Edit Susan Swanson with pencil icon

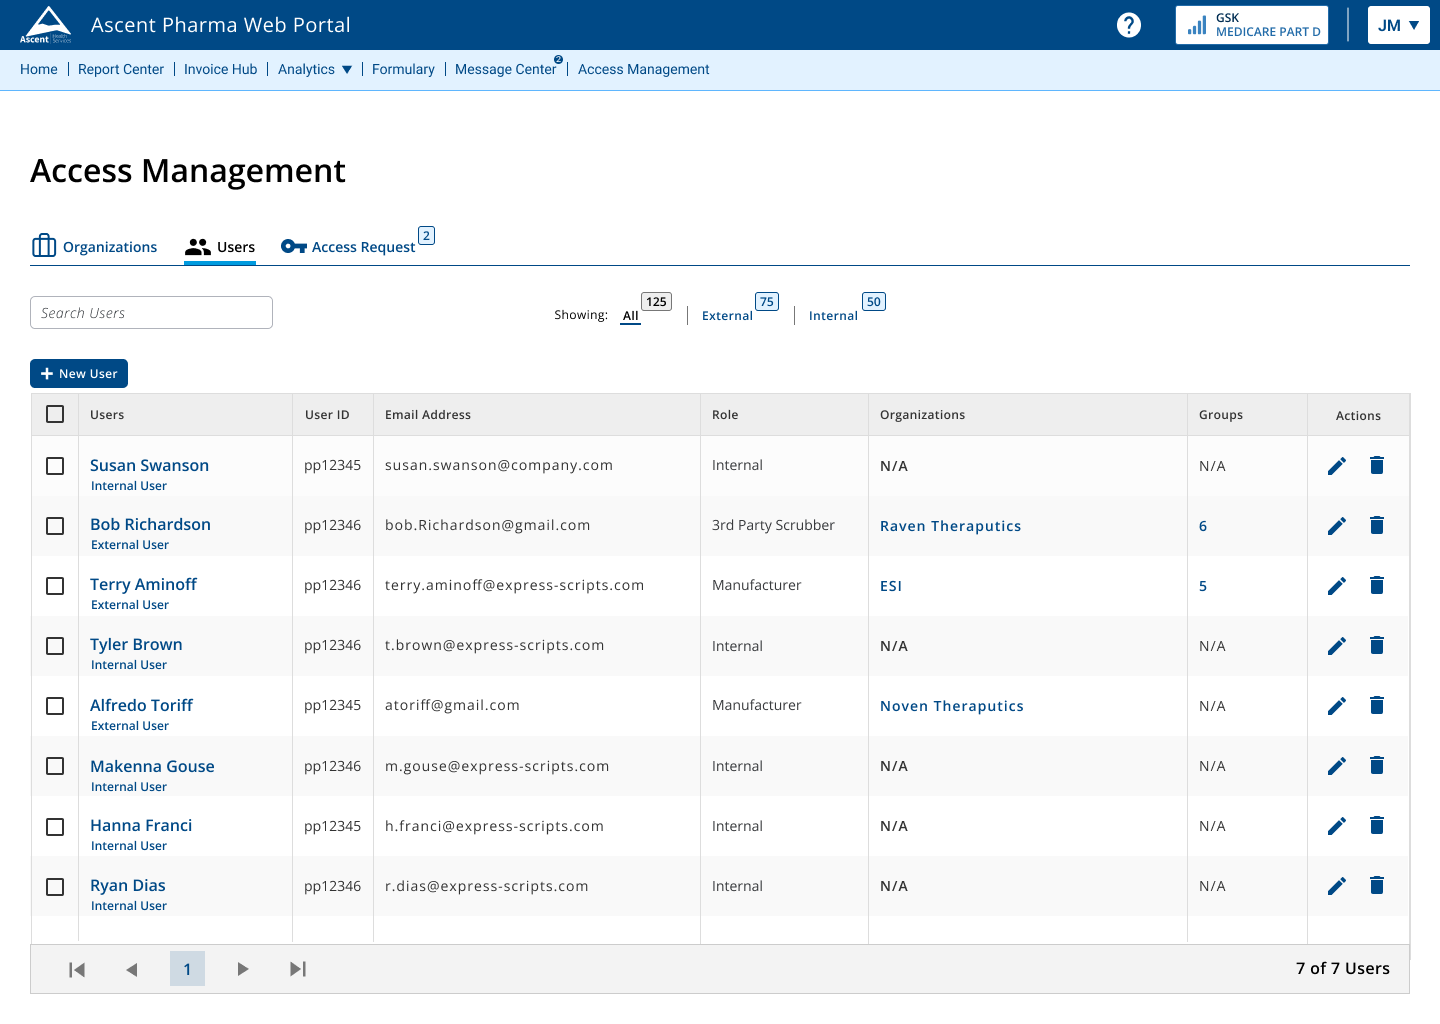click(x=1337, y=466)
